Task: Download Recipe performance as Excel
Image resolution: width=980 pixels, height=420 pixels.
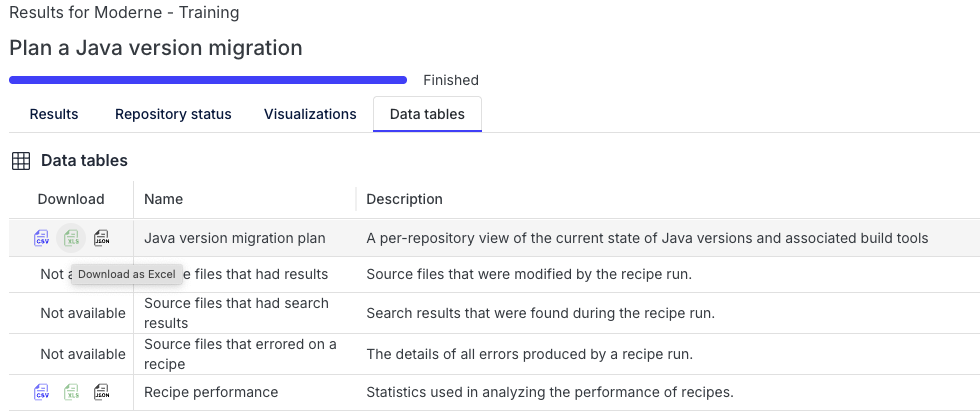Action: (72, 392)
